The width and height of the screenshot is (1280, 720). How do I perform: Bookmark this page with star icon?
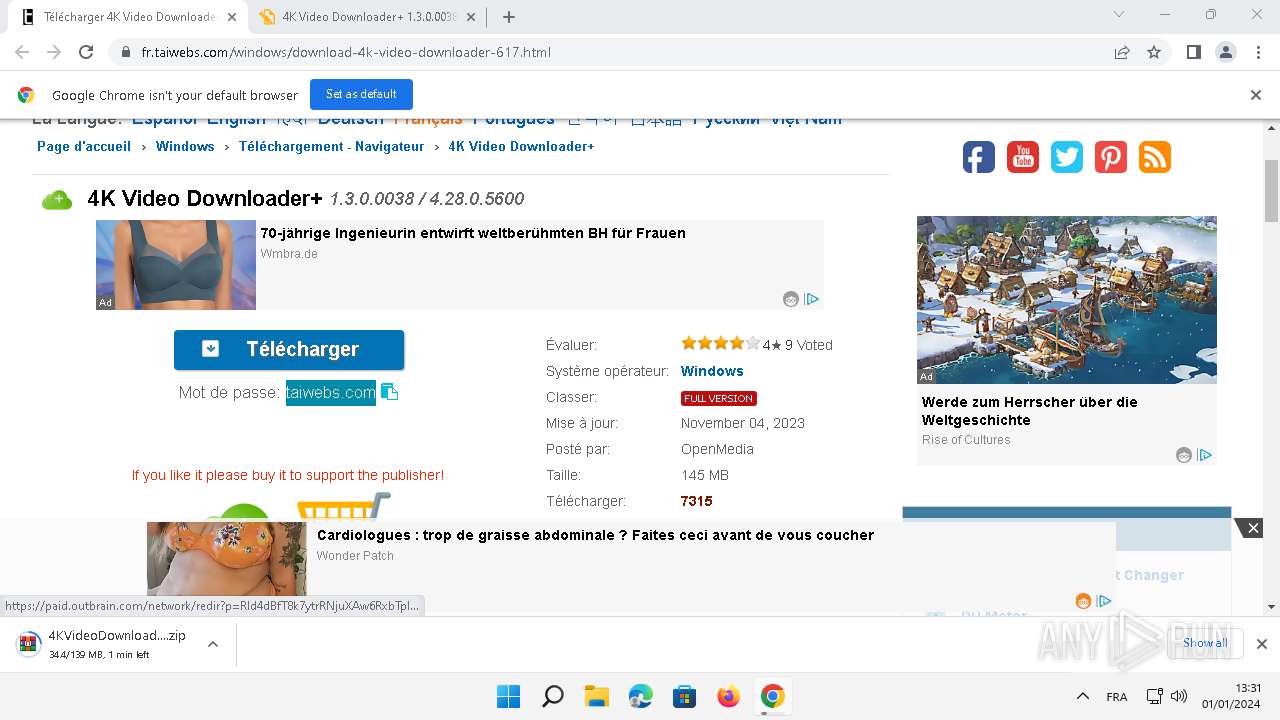click(x=1154, y=52)
